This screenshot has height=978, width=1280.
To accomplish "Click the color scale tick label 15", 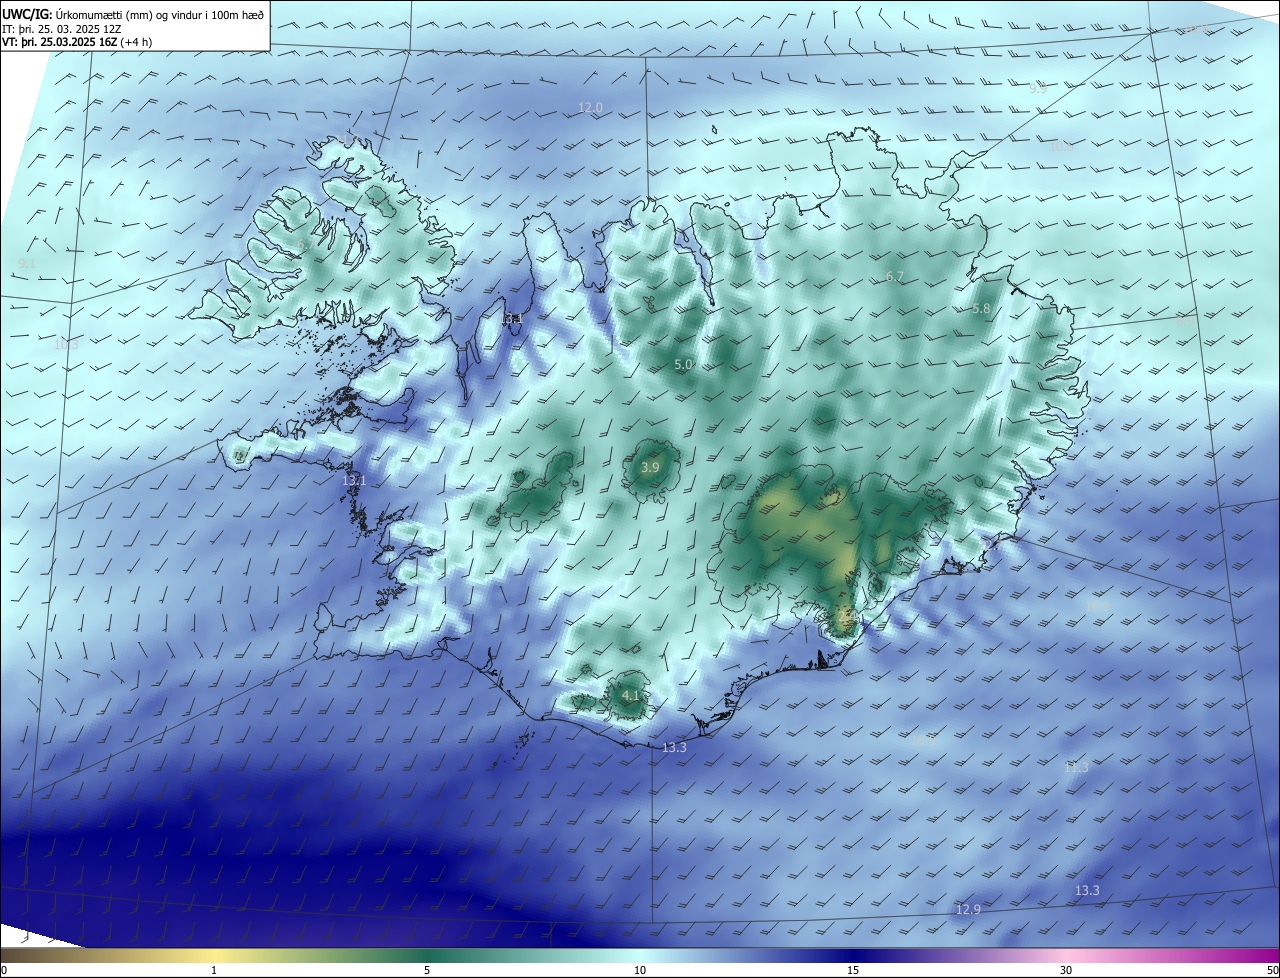I will coord(853,970).
